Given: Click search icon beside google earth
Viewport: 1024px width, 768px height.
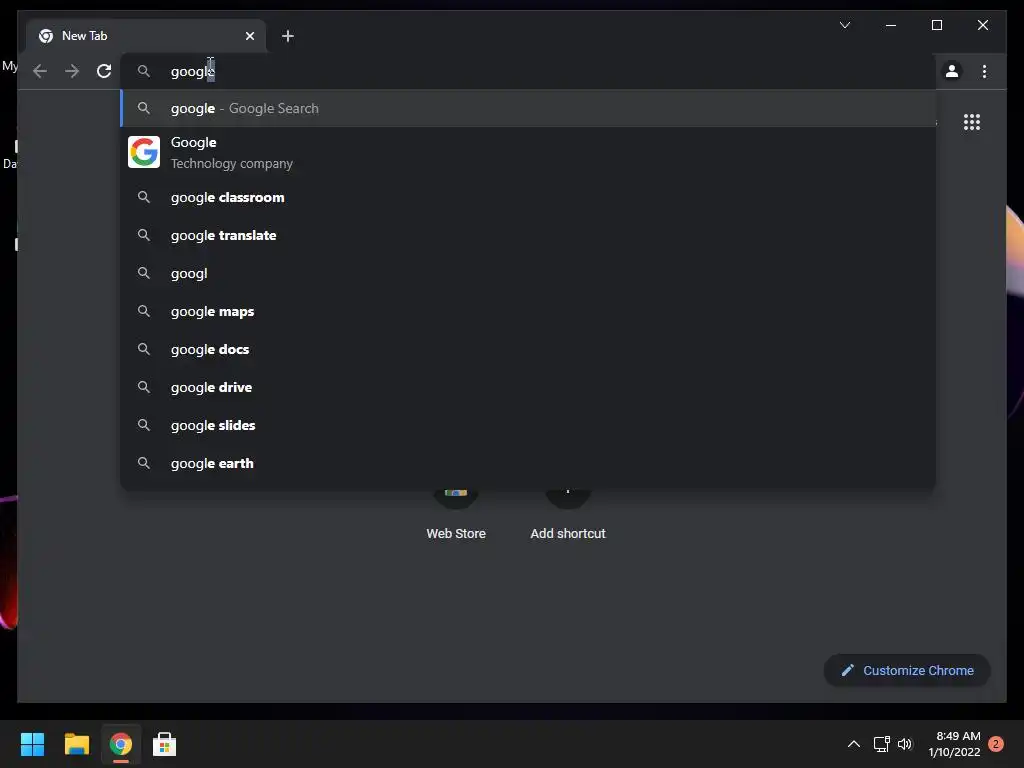Looking at the screenshot, I should [144, 463].
